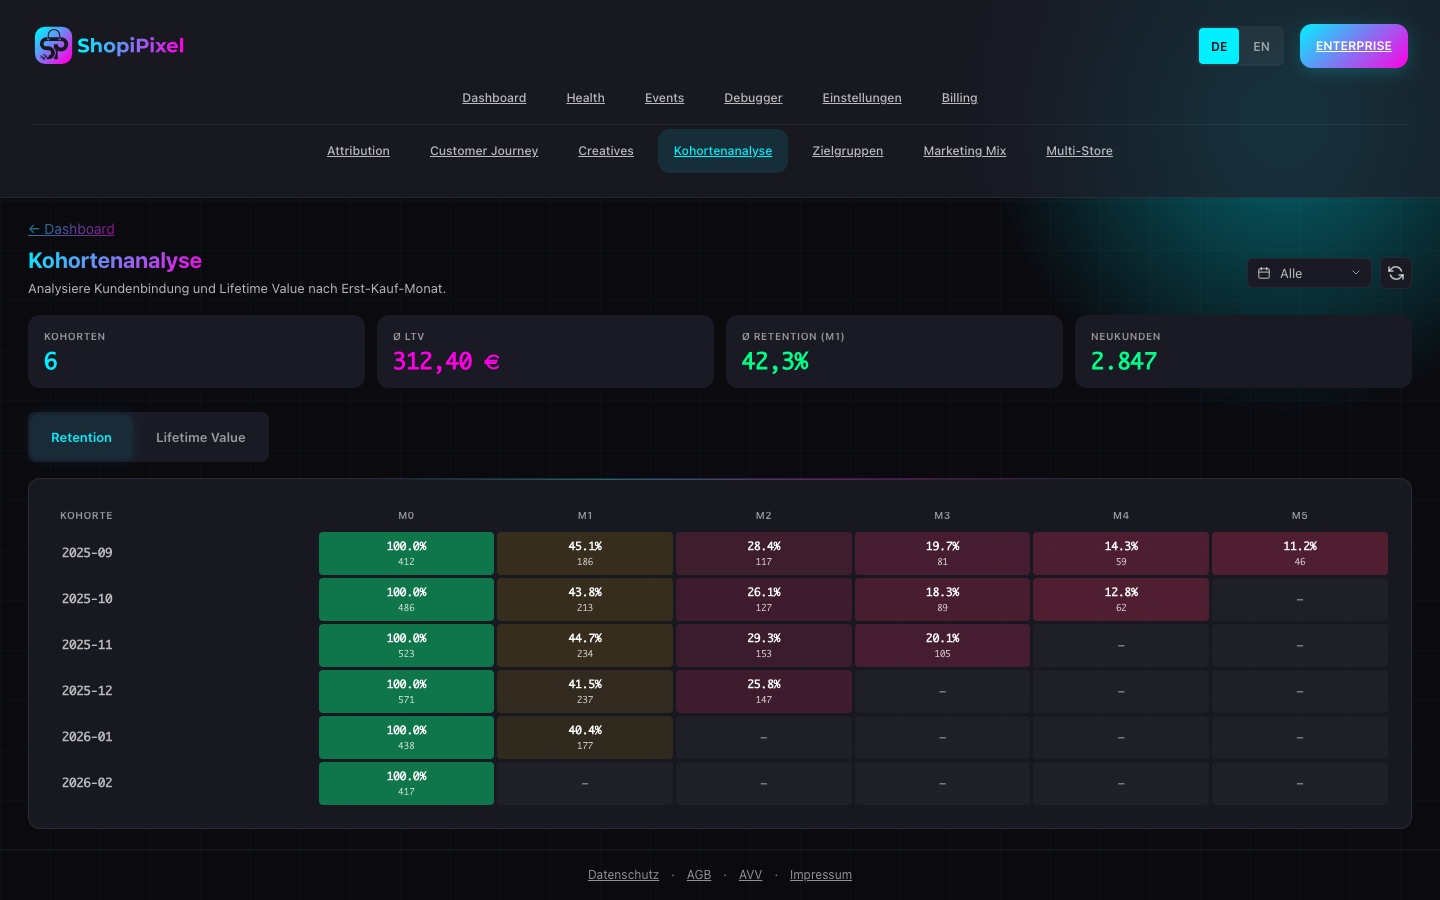Navigate to Marketing Mix
This screenshot has height=900, width=1440.
click(964, 151)
